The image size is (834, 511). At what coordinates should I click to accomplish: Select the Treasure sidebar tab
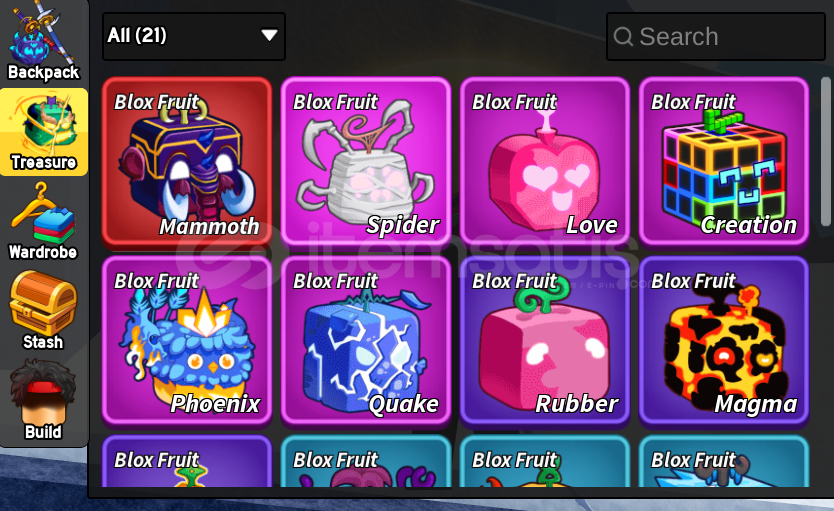pyautogui.click(x=44, y=132)
